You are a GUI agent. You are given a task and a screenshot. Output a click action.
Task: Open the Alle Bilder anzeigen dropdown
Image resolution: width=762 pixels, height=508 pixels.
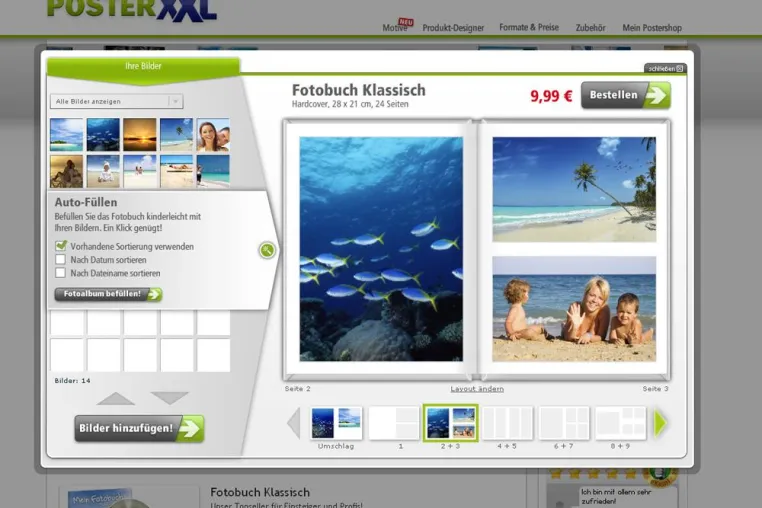tap(117, 101)
